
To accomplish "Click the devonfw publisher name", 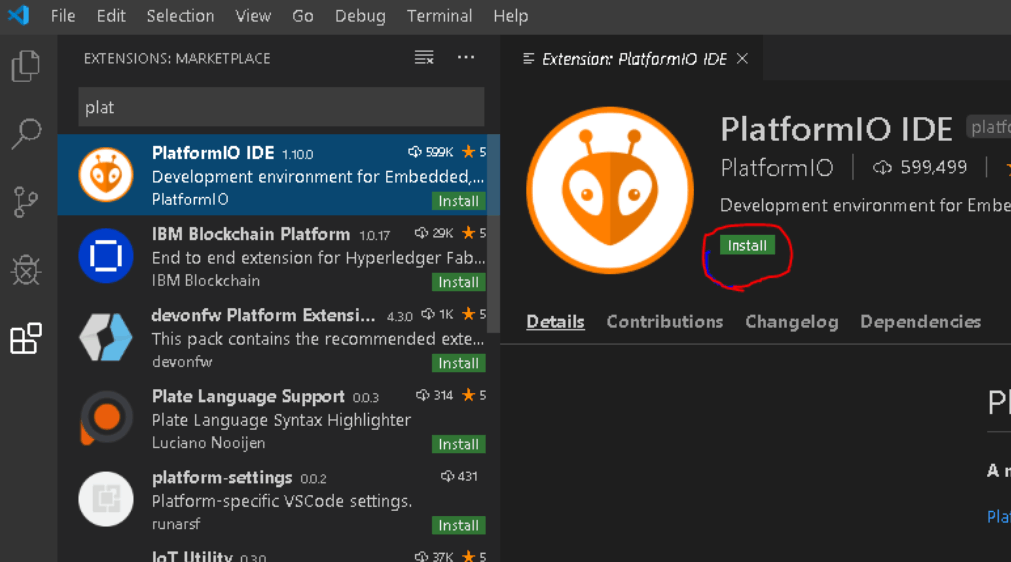I will (x=182, y=362).
